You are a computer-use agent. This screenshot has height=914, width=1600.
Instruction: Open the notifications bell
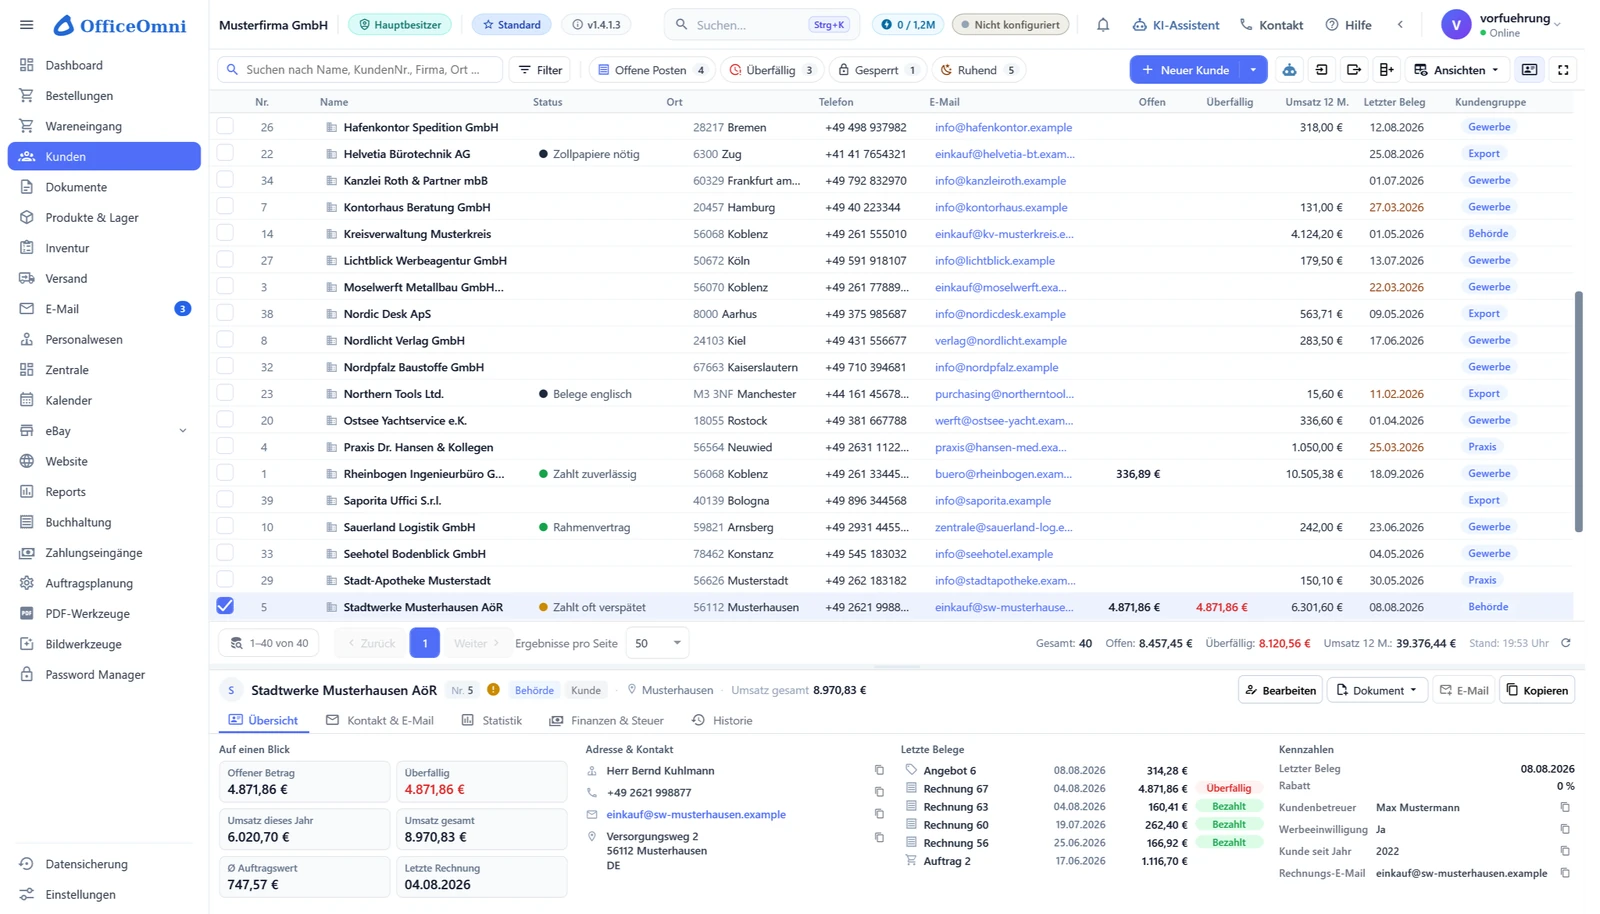point(1103,25)
